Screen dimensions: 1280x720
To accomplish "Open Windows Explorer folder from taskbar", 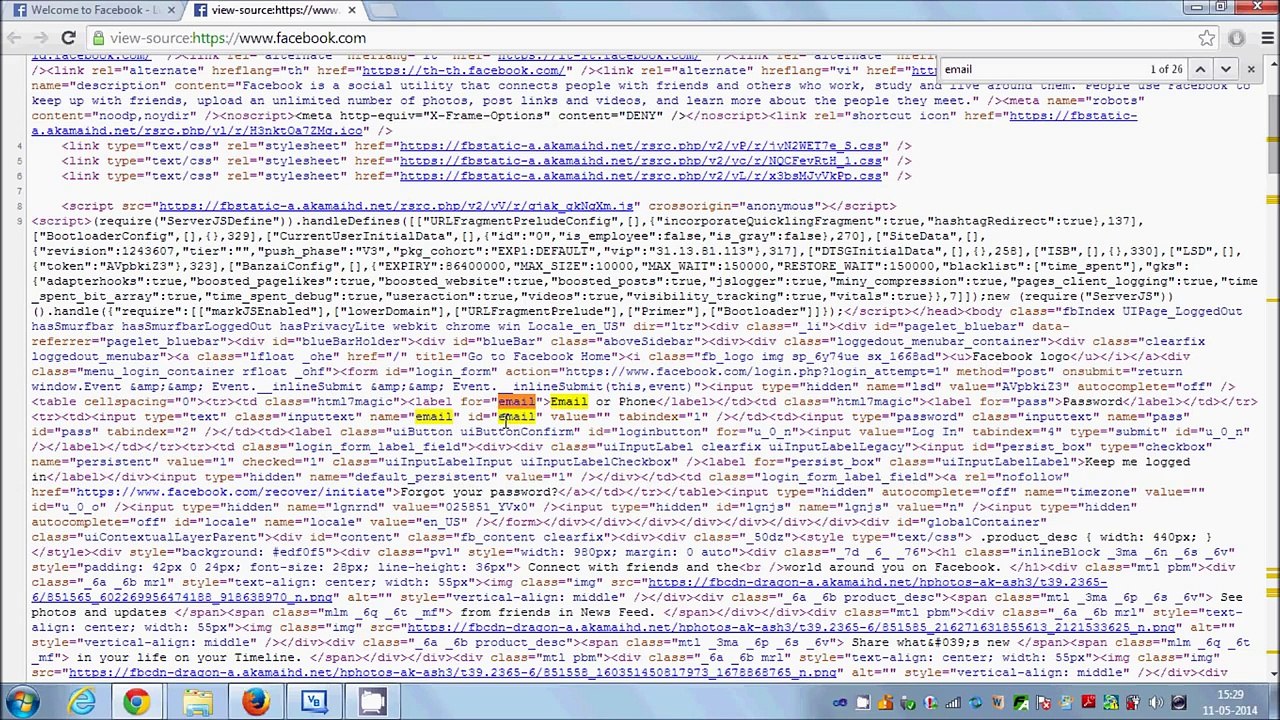I will (x=197, y=702).
